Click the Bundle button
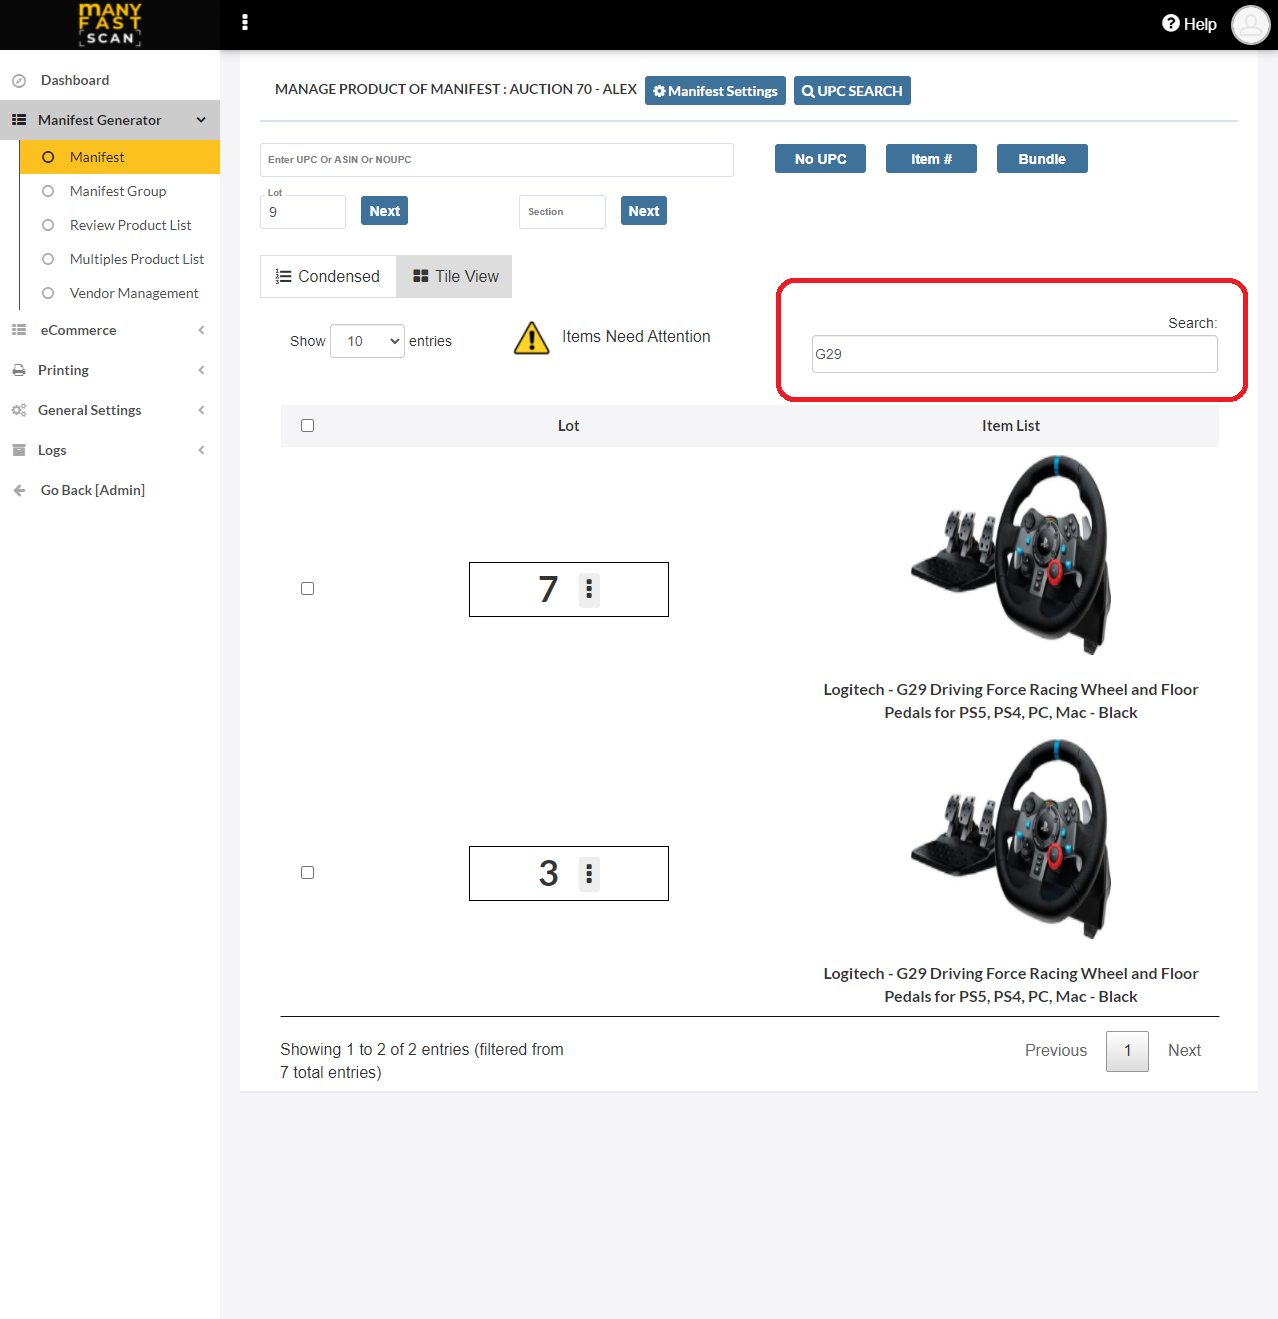Image resolution: width=1278 pixels, height=1319 pixels. tap(1042, 159)
